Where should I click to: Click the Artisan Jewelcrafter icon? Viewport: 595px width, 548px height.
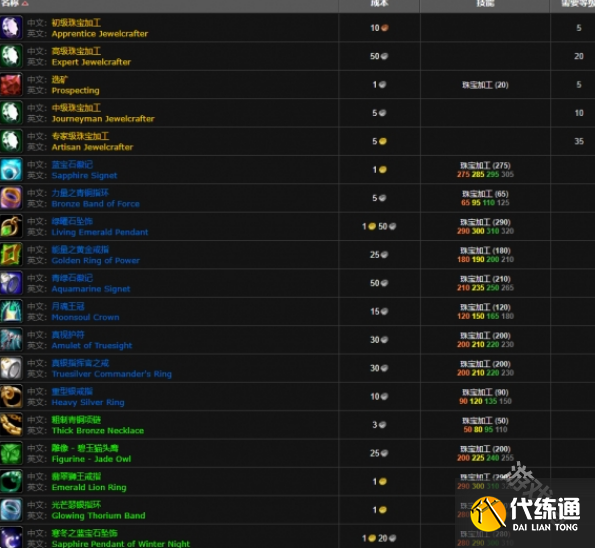coord(11,141)
